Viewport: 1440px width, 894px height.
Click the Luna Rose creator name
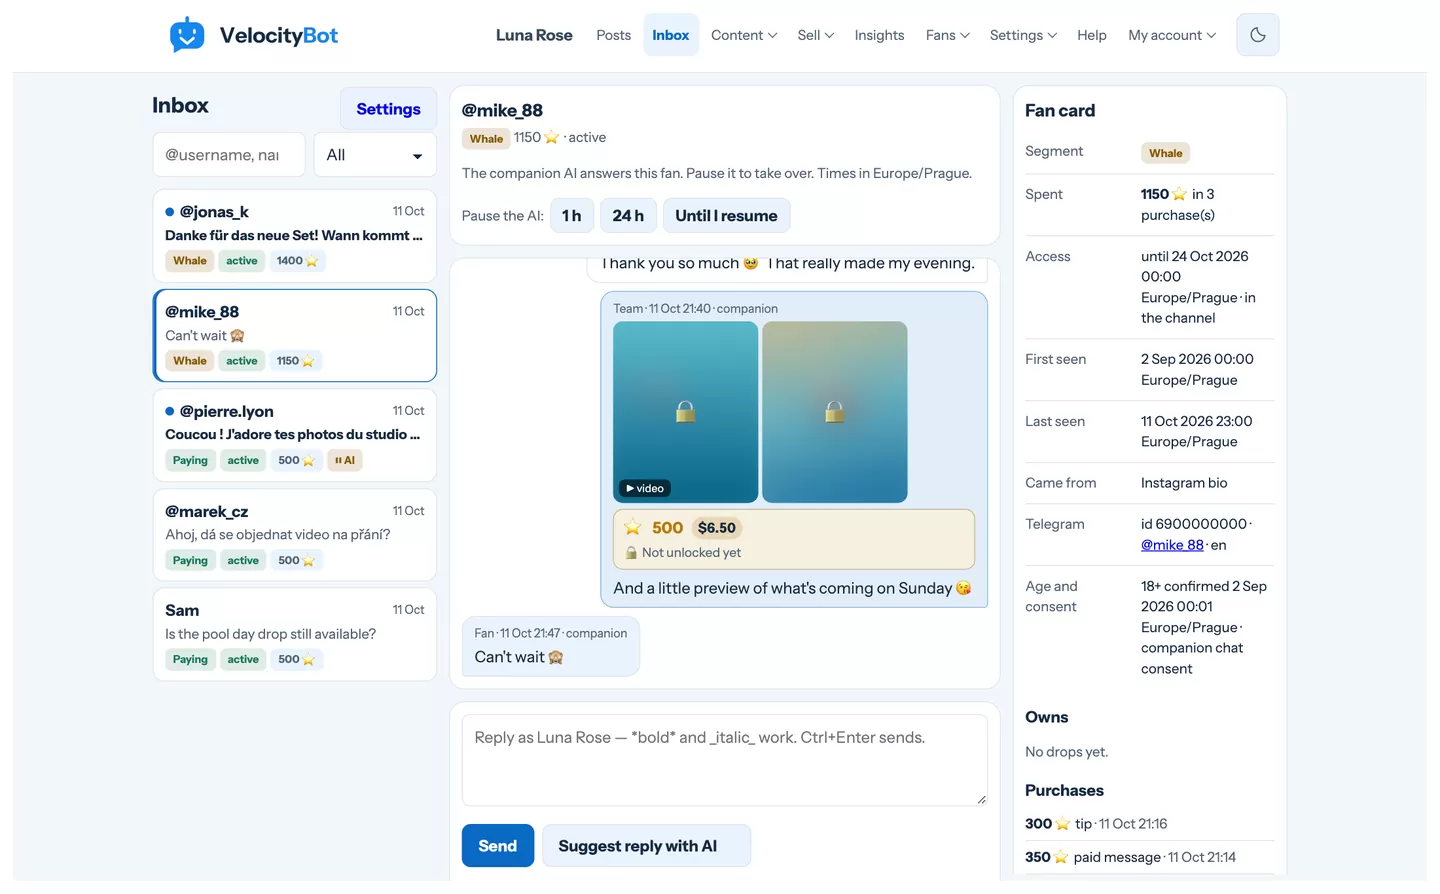[x=534, y=35]
